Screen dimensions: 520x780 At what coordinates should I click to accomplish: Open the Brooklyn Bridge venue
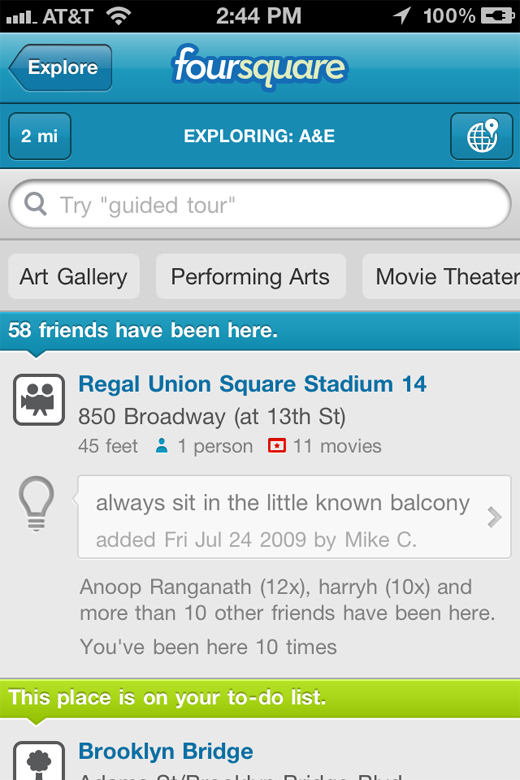click(x=166, y=751)
